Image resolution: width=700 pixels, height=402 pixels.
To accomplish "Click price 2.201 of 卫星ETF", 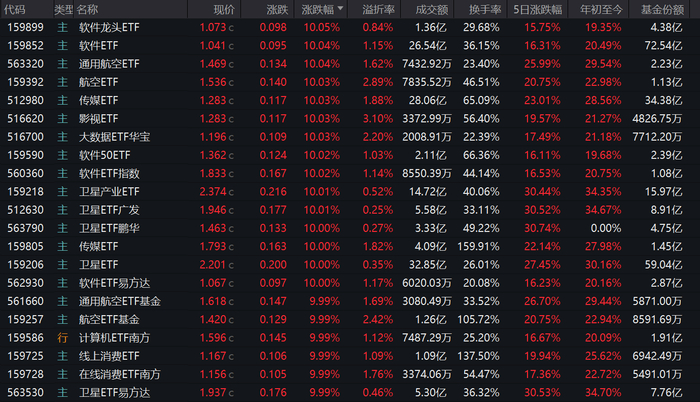I will click(213, 265).
